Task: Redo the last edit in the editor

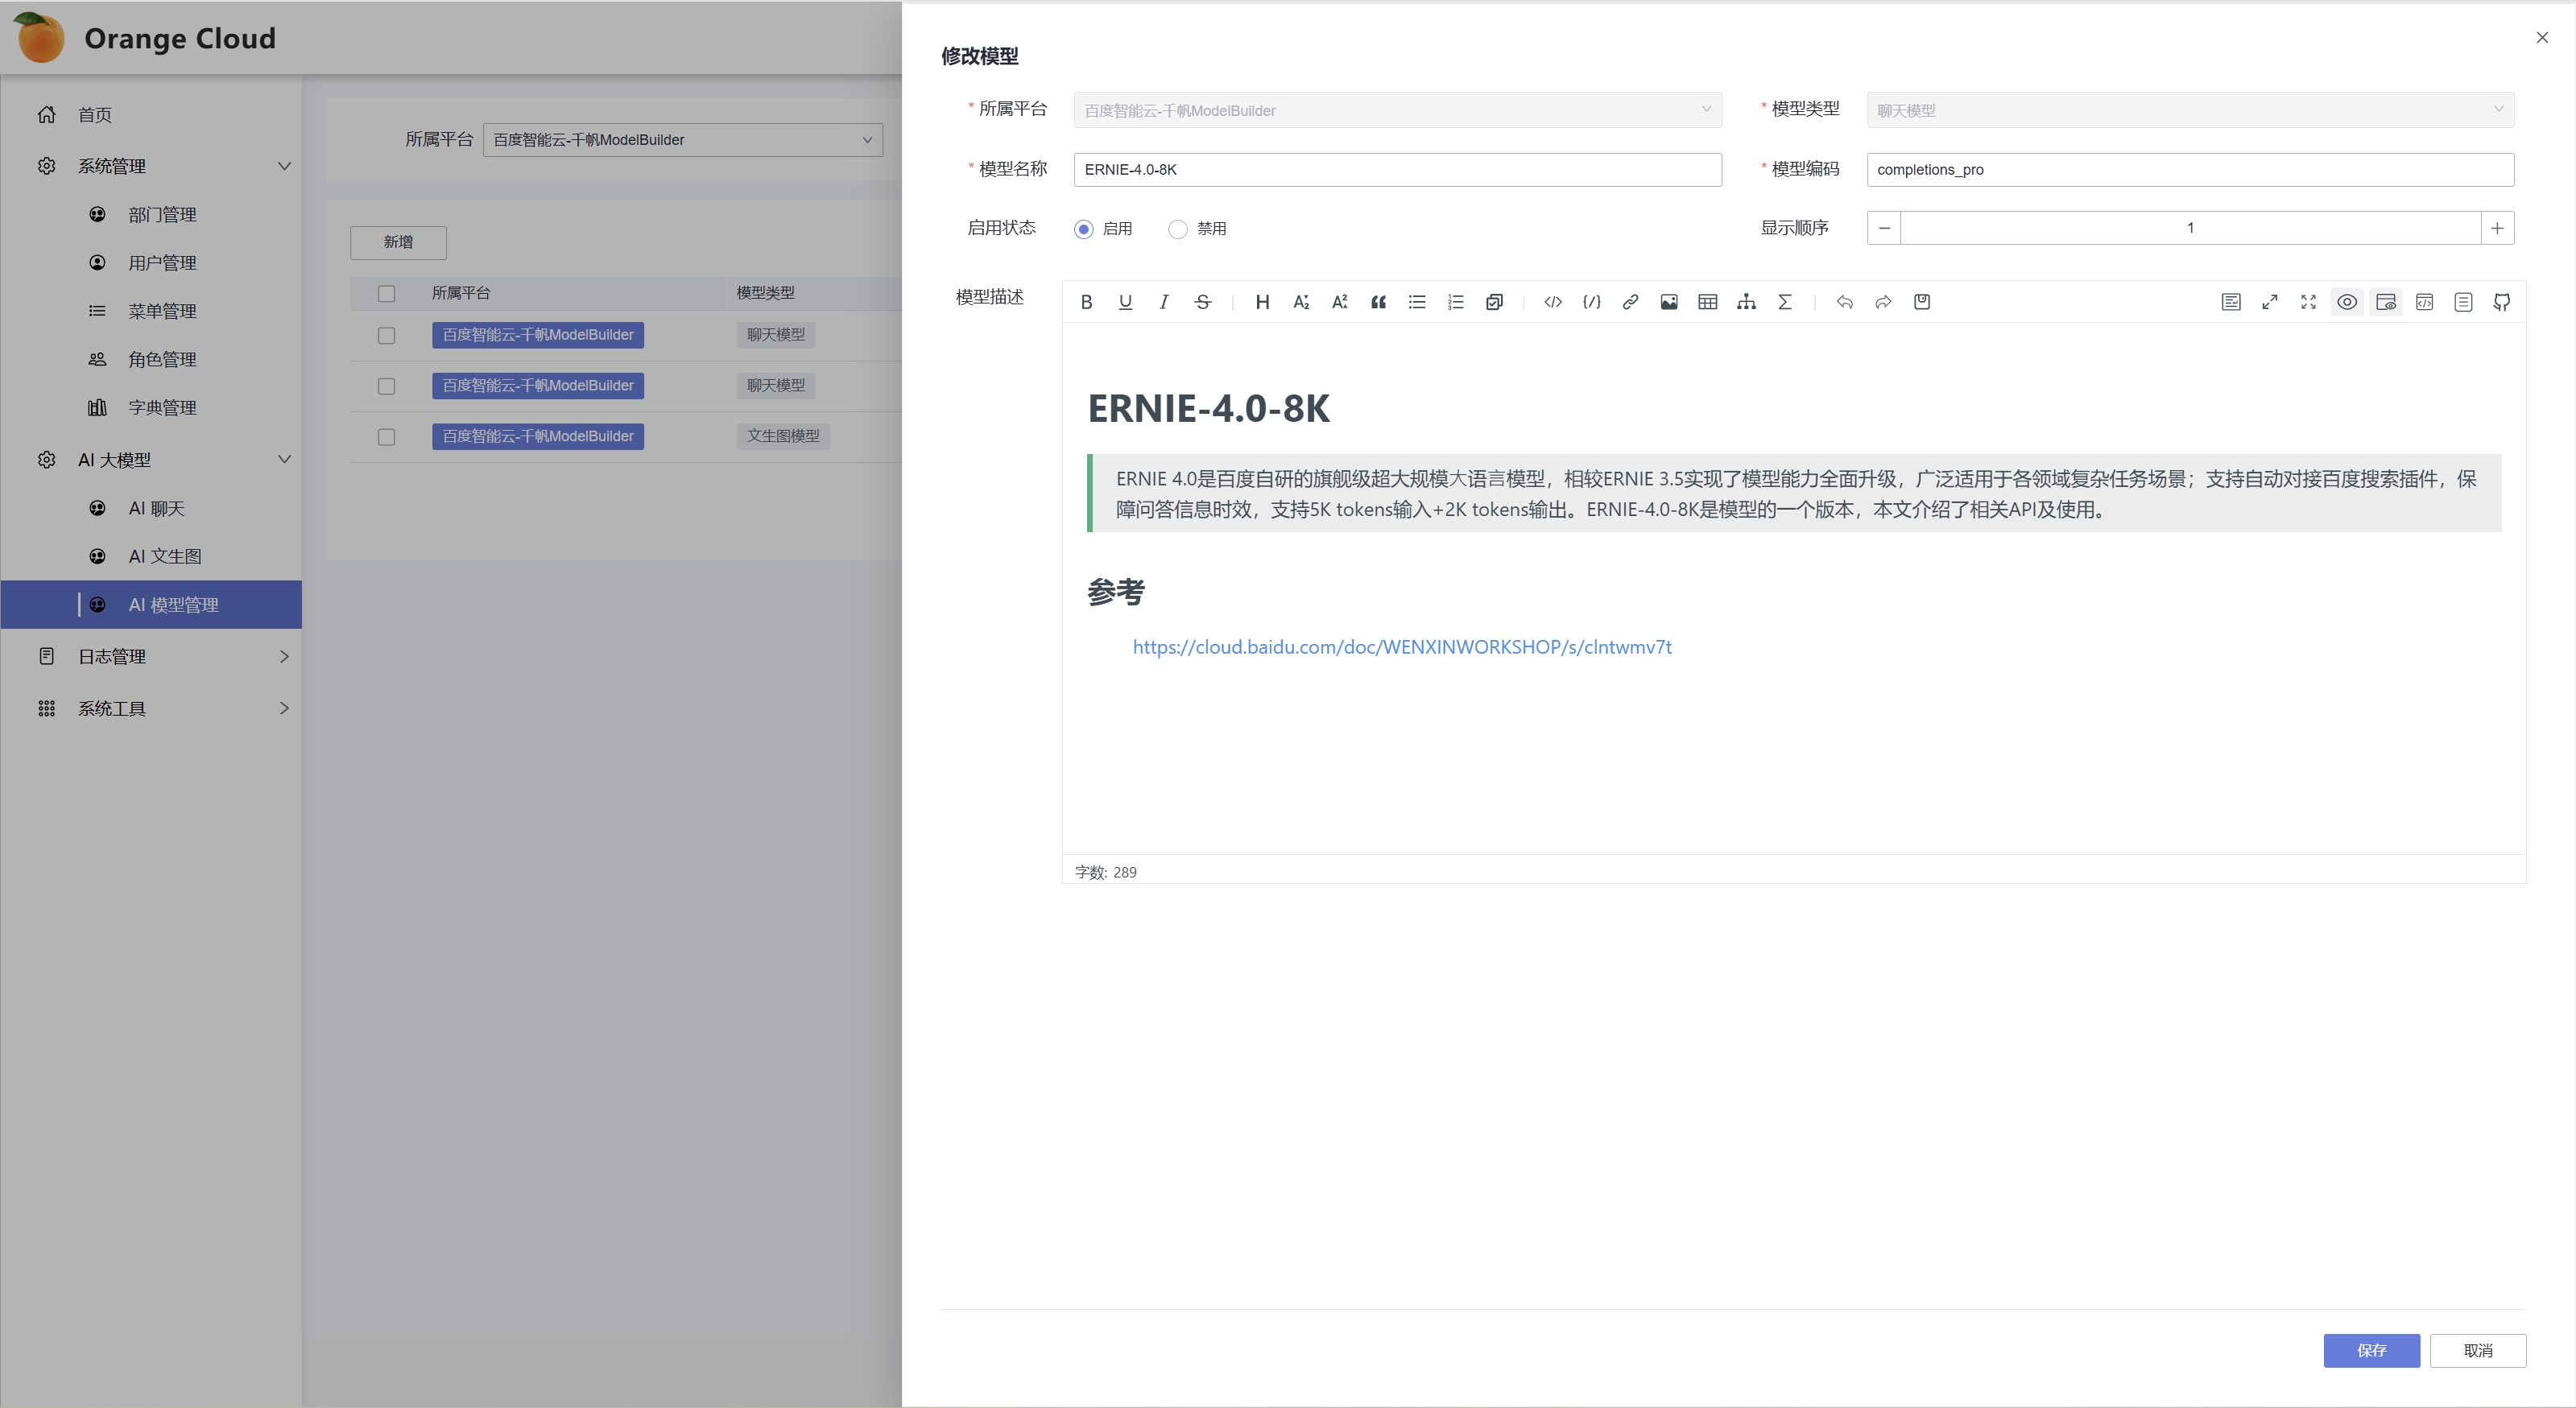Action: tap(1883, 302)
